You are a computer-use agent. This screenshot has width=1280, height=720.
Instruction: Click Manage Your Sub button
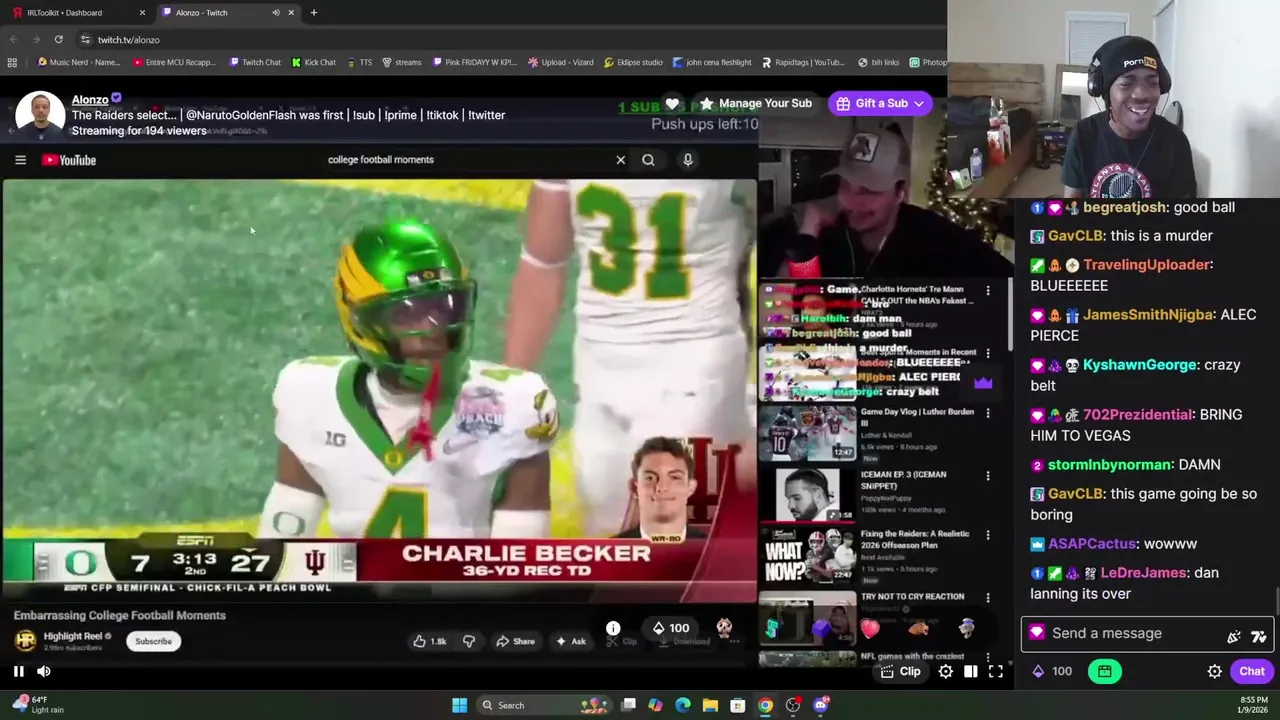tap(755, 103)
